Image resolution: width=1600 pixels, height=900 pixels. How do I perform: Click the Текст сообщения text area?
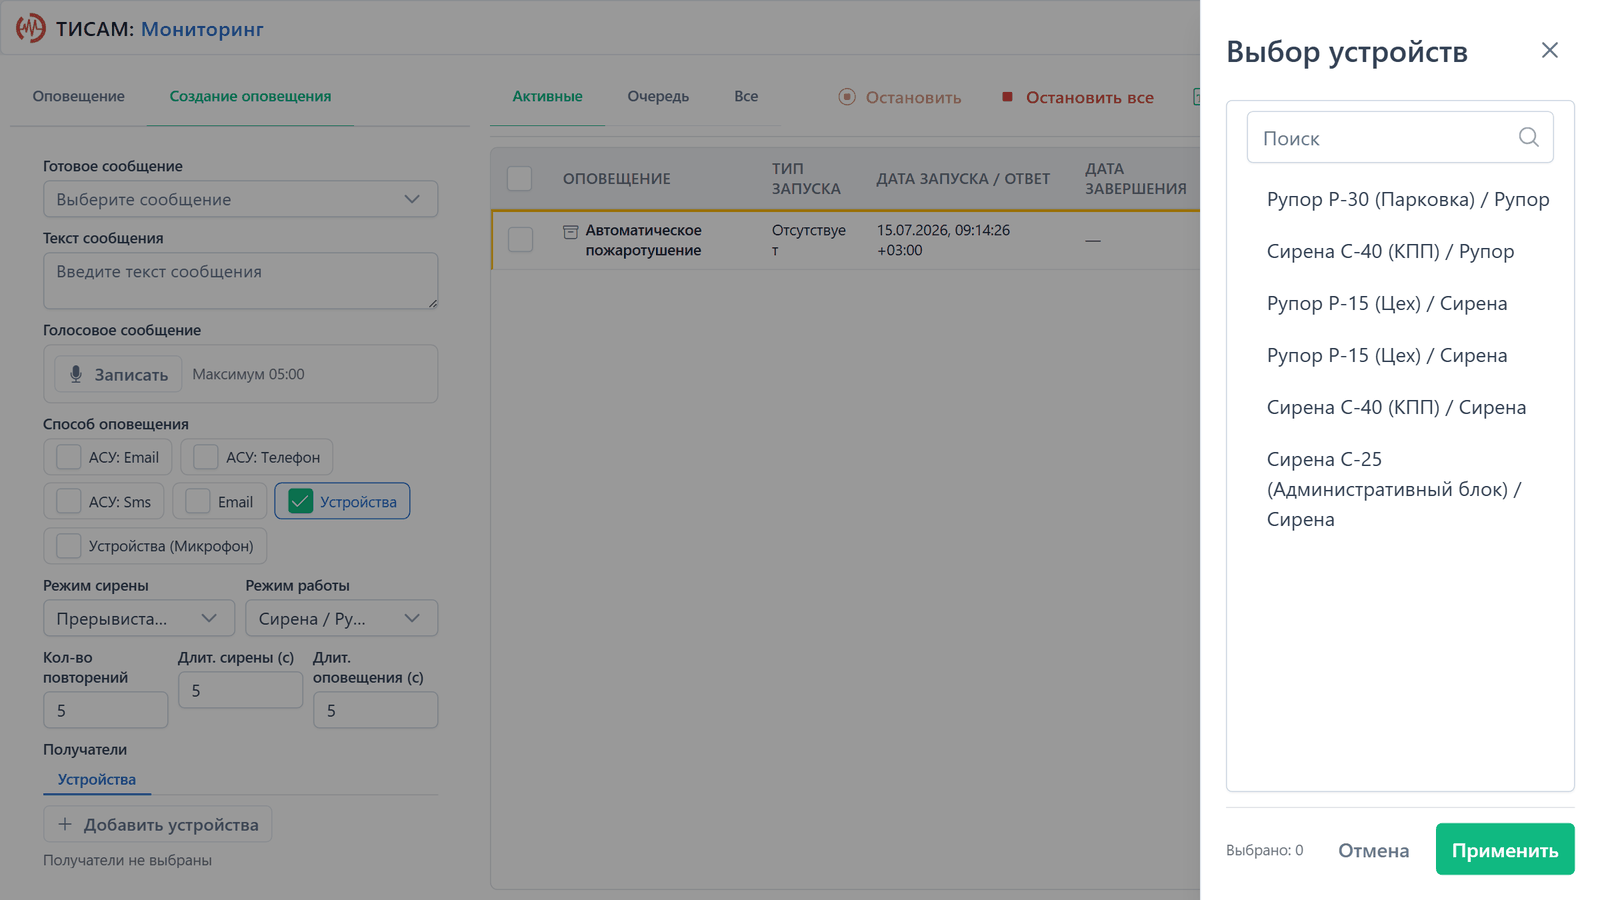click(x=240, y=280)
